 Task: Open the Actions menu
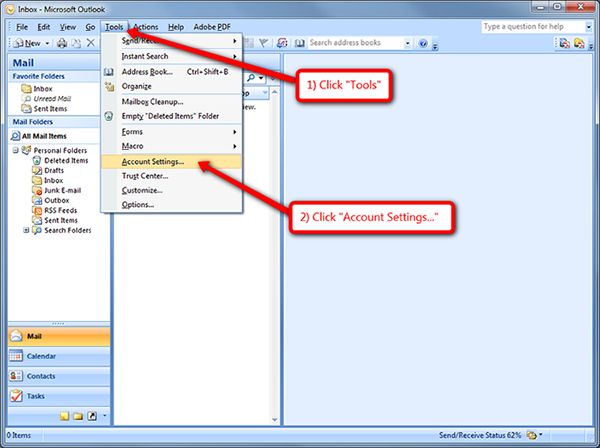(145, 27)
